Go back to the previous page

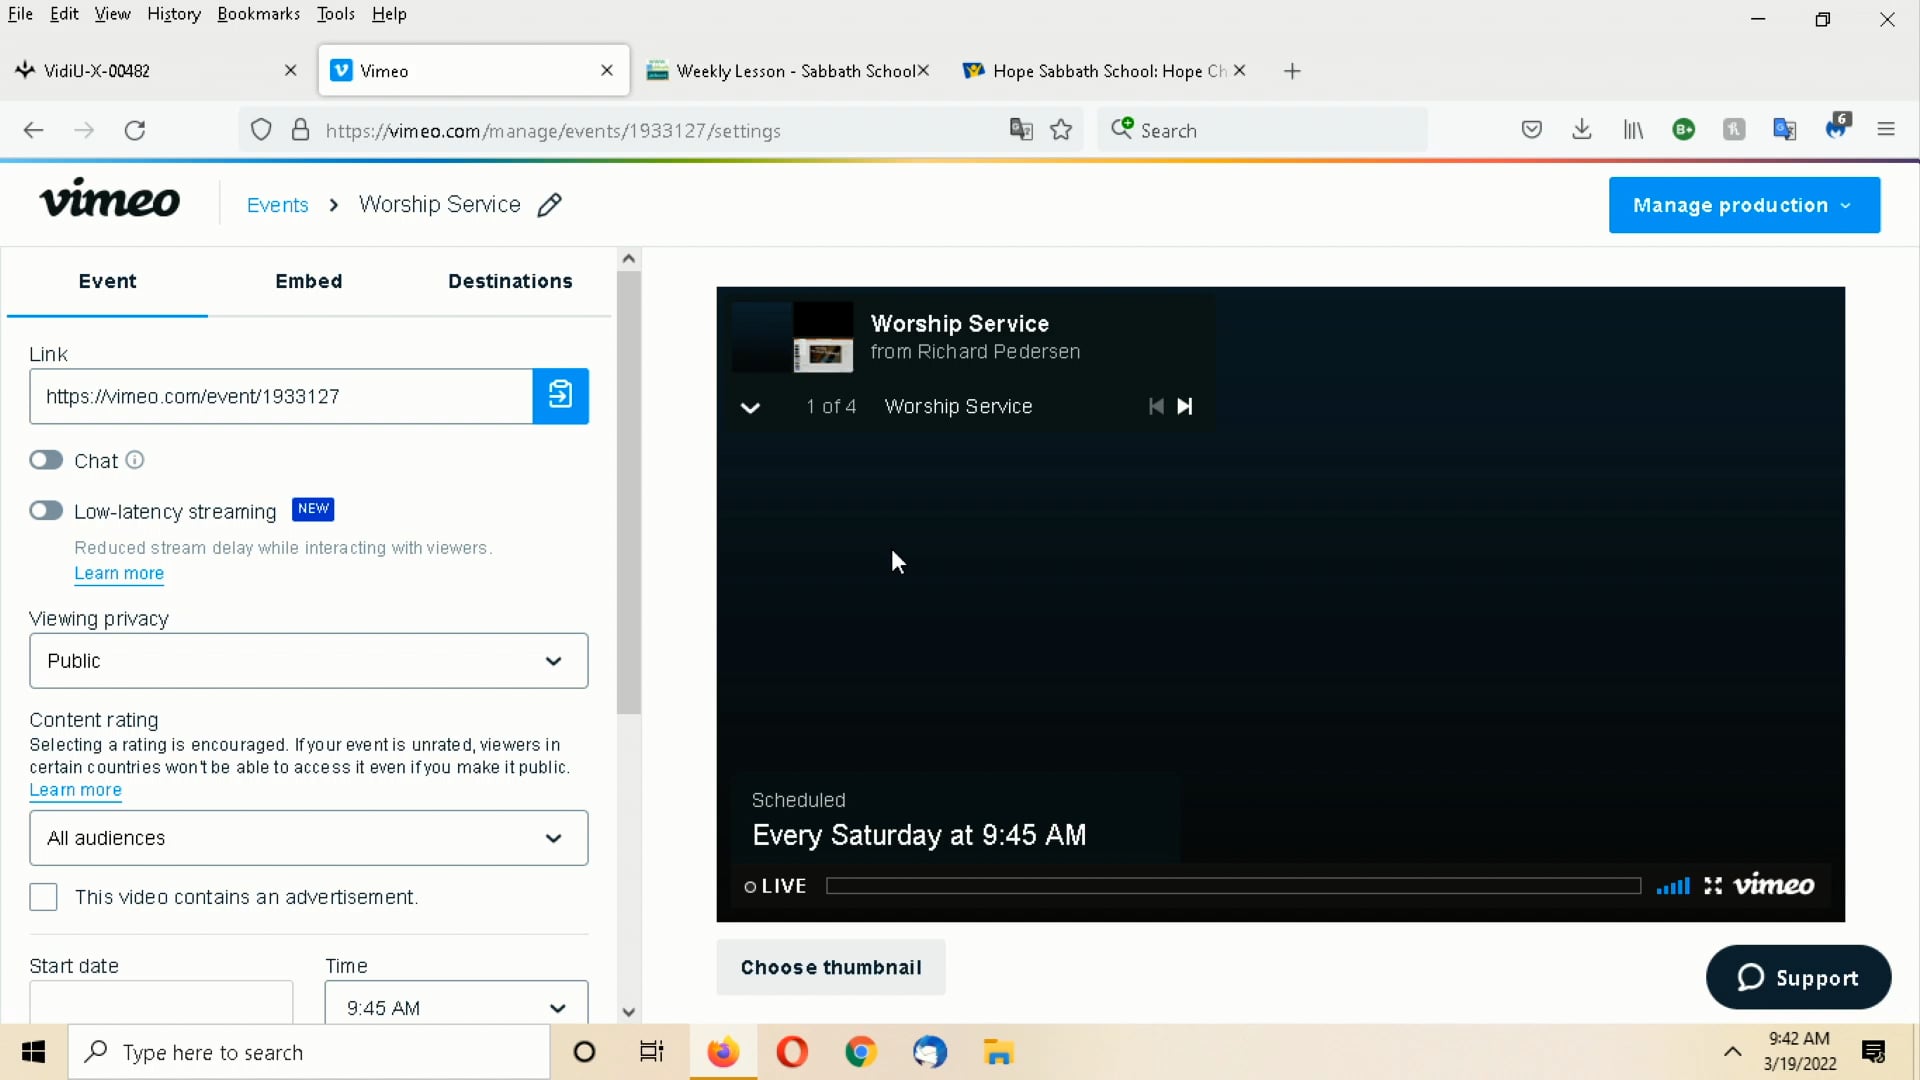(x=33, y=130)
